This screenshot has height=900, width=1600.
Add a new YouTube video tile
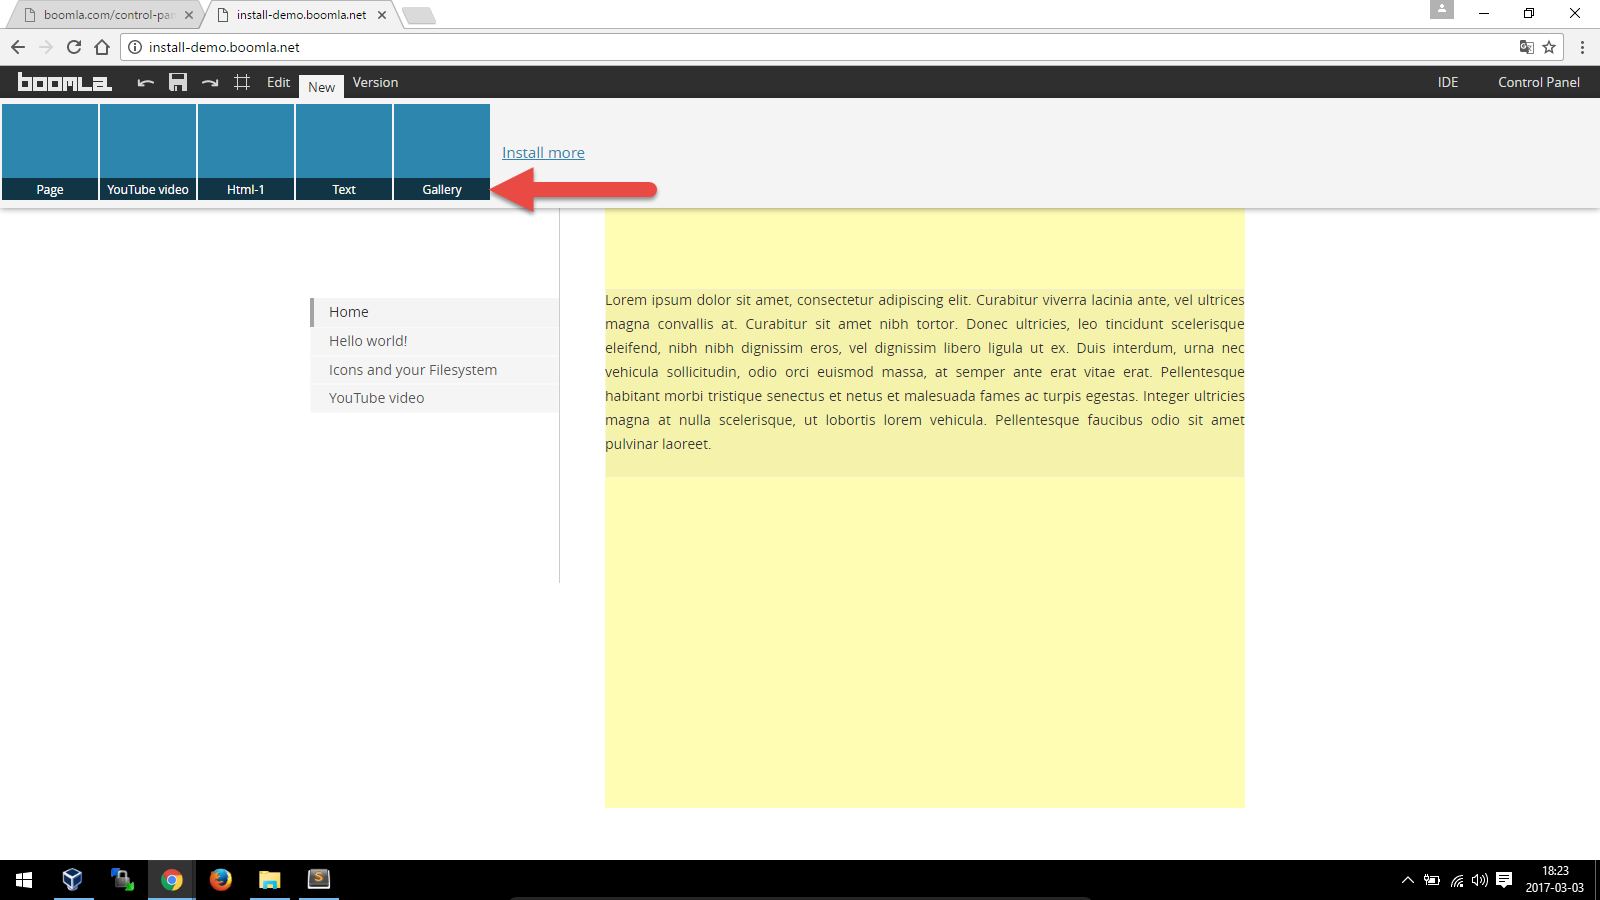point(148,152)
